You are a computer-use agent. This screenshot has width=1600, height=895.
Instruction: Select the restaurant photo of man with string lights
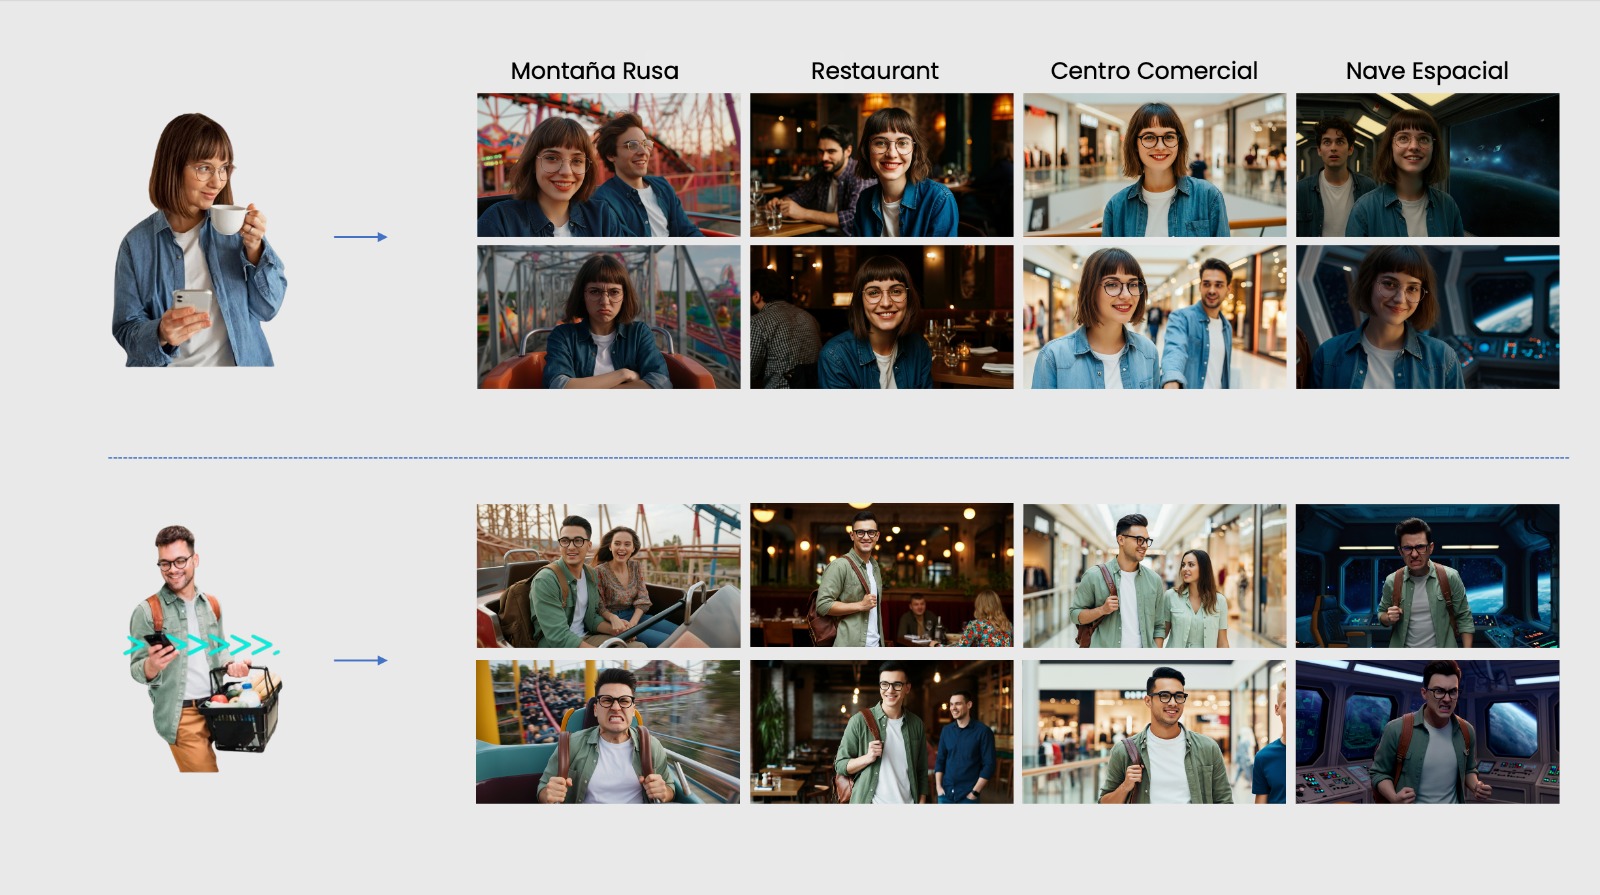[x=881, y=575]
